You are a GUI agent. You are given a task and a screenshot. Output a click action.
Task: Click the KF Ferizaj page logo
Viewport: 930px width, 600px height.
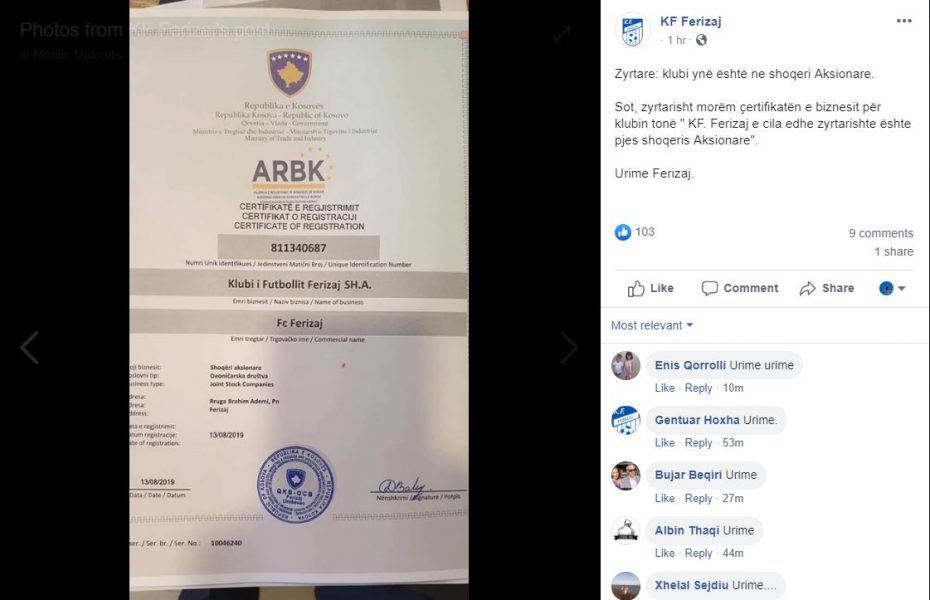pos(632,30)
